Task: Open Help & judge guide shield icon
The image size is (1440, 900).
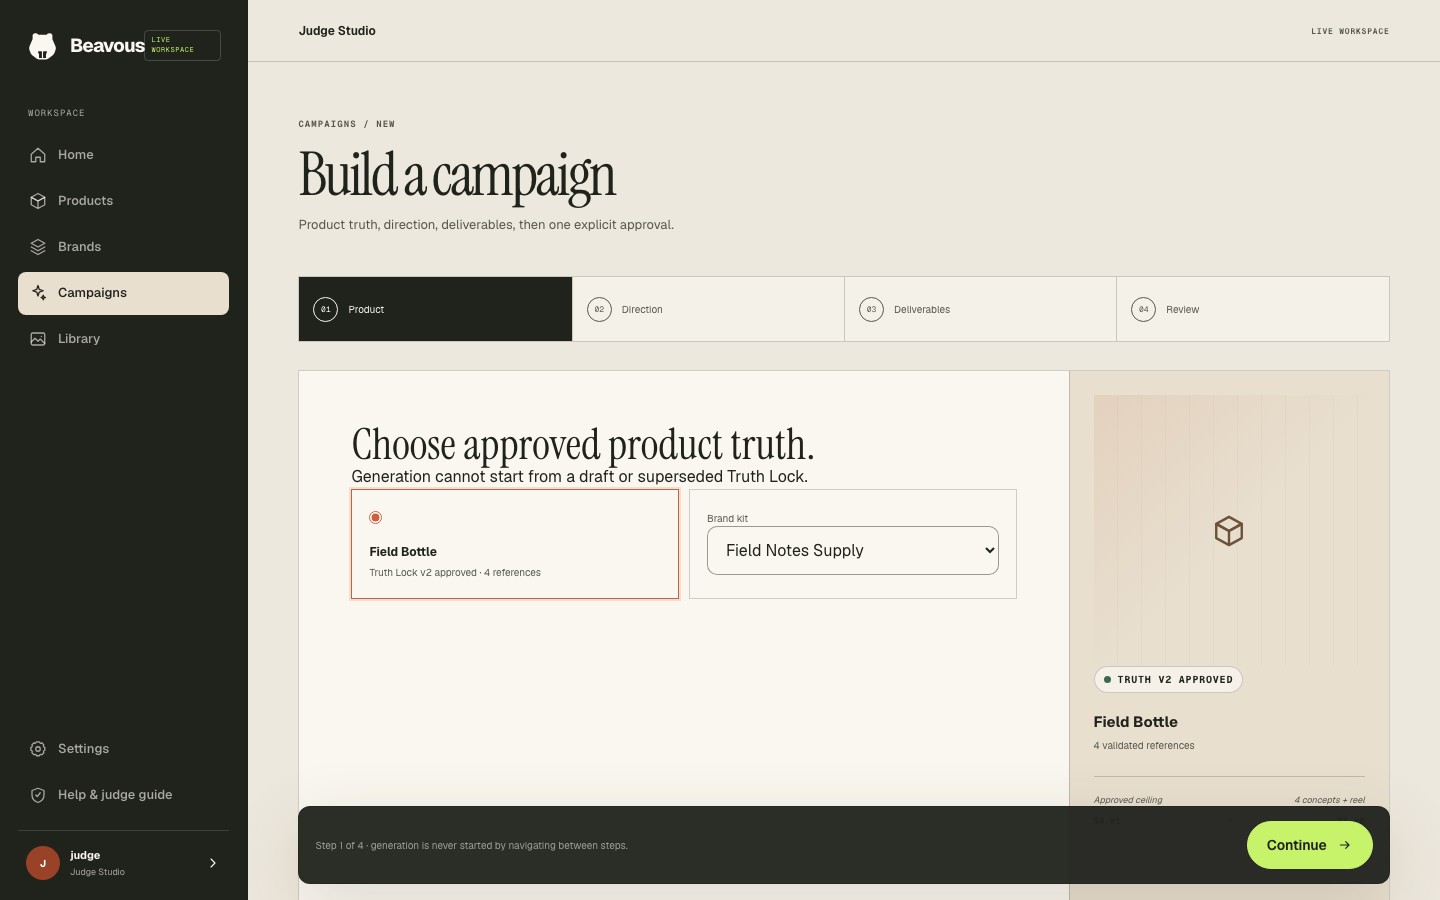Action: tap(38, 795)
